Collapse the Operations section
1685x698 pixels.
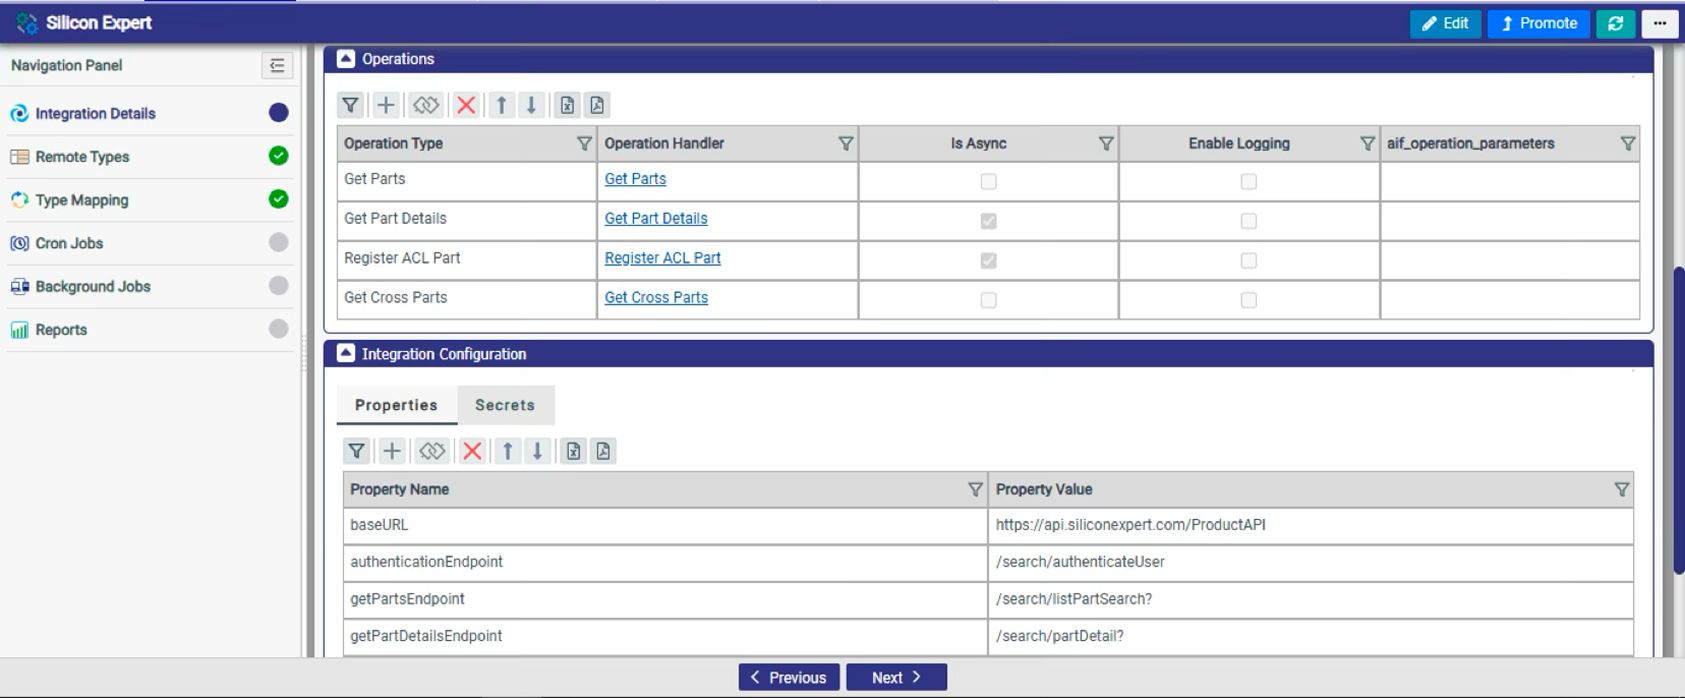tap(346, 59)
